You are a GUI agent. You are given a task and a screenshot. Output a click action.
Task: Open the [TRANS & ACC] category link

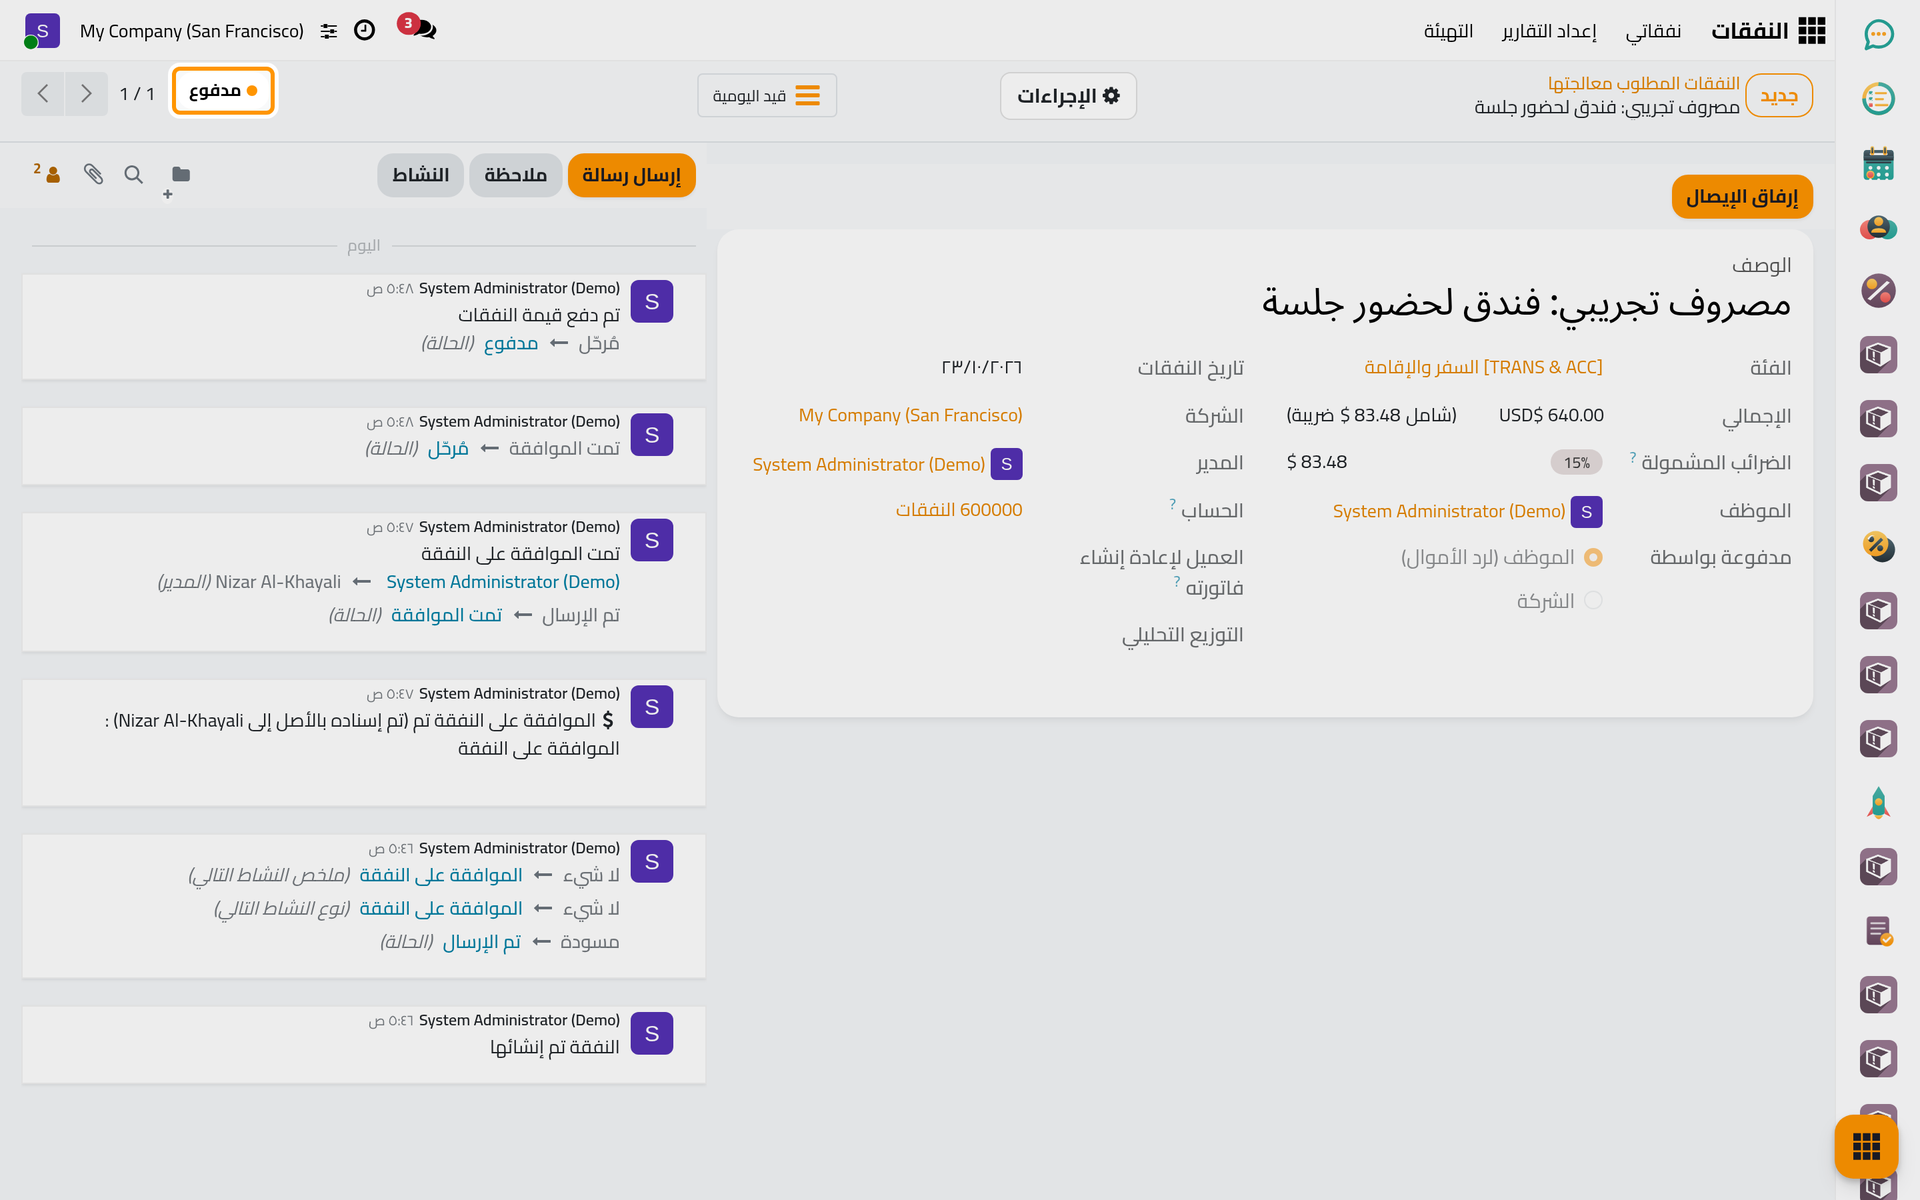pyautogui.click(x=1483, y=367)
